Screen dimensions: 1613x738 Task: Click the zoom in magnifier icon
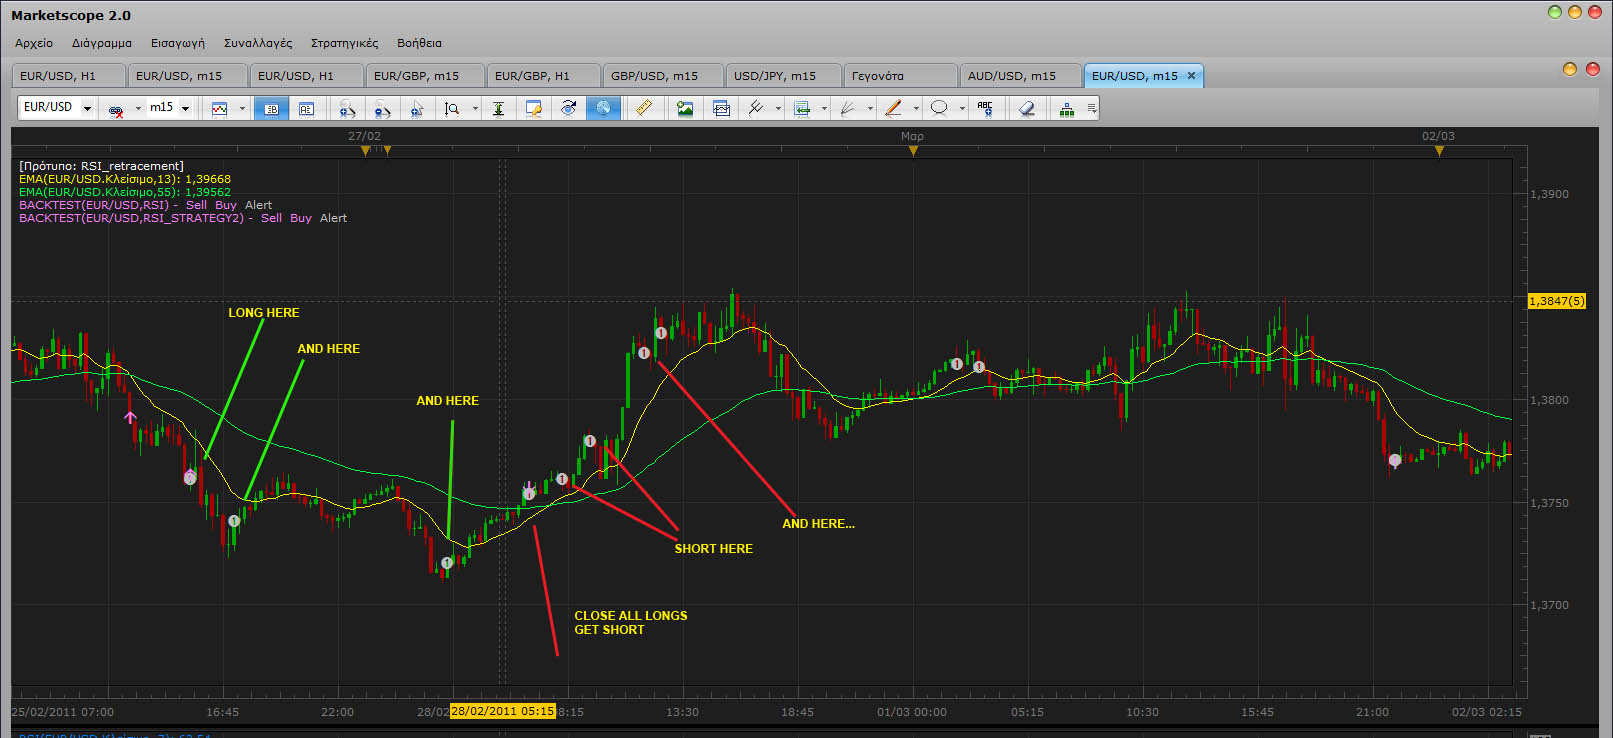click(x=346, y=108)
